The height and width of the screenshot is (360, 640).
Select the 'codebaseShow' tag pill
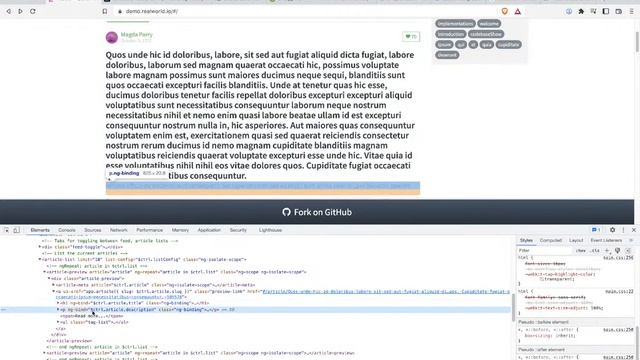click(x=486, y=34)
